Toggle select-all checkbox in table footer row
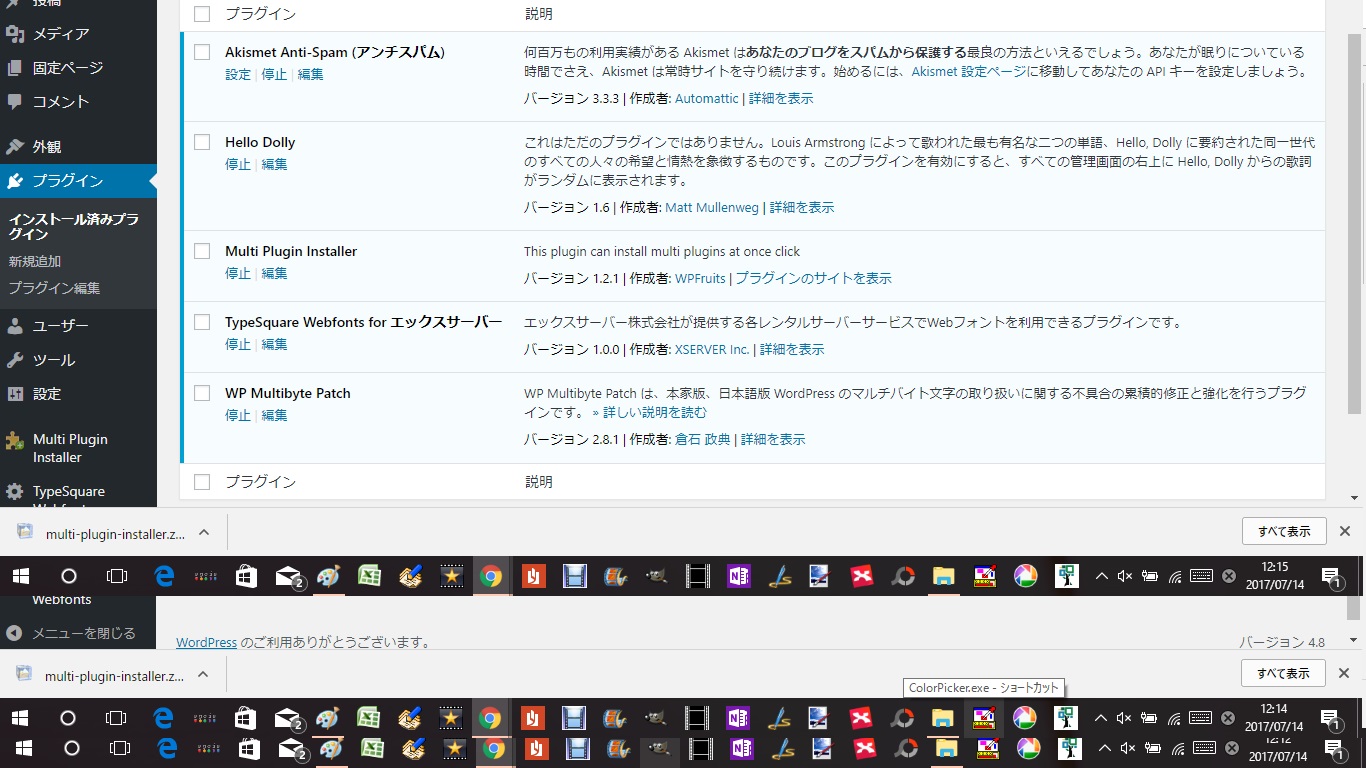Image resolution: width=1366 pixels, height=768 pixels. click(202, 482)
